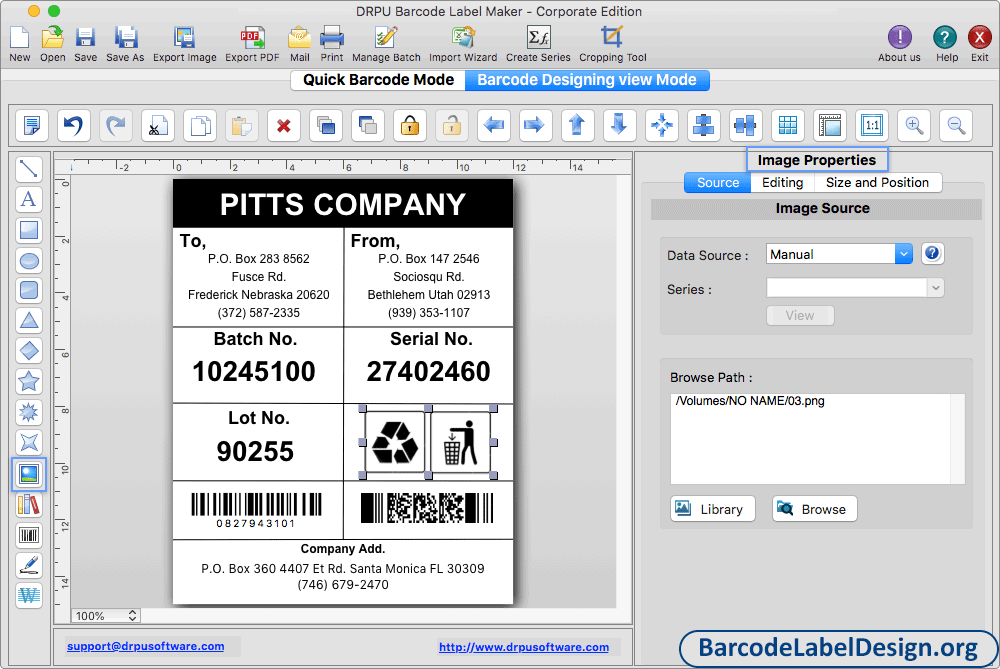Select the WordArt tool
Image resolution: width=1000 pixels, height=669 pixels.
click(29, 595)
